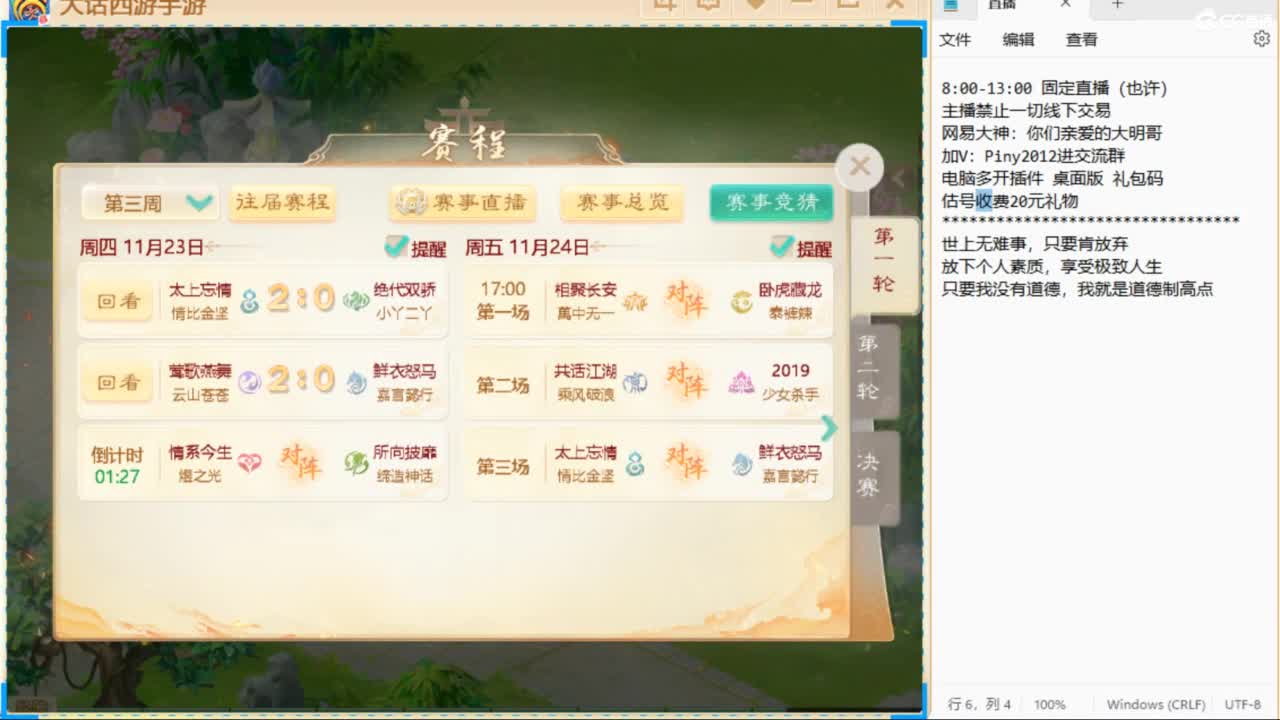Open Notepad 查看 menu

click(1081, 40)
